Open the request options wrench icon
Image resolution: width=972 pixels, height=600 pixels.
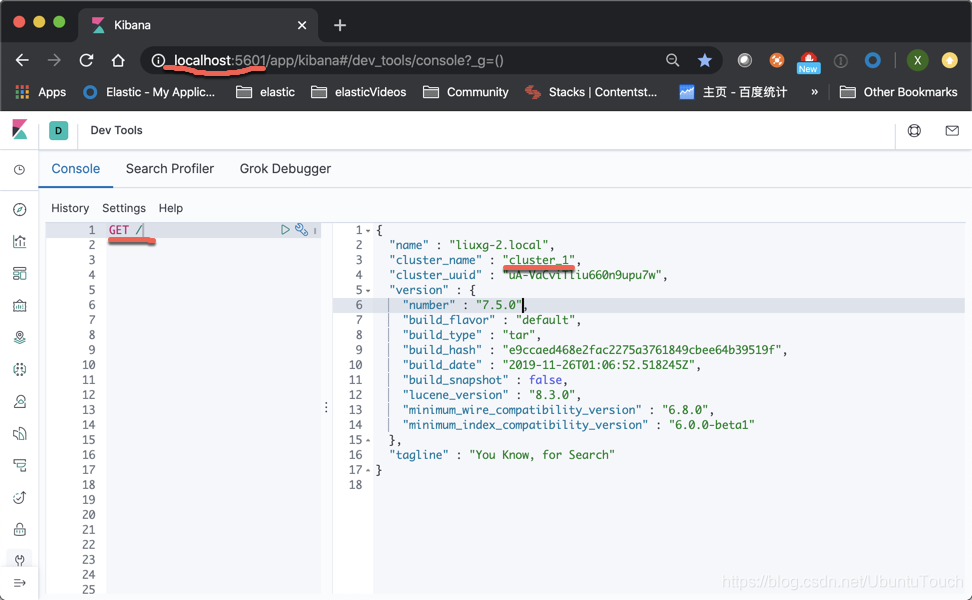click(x=302, y=229)
